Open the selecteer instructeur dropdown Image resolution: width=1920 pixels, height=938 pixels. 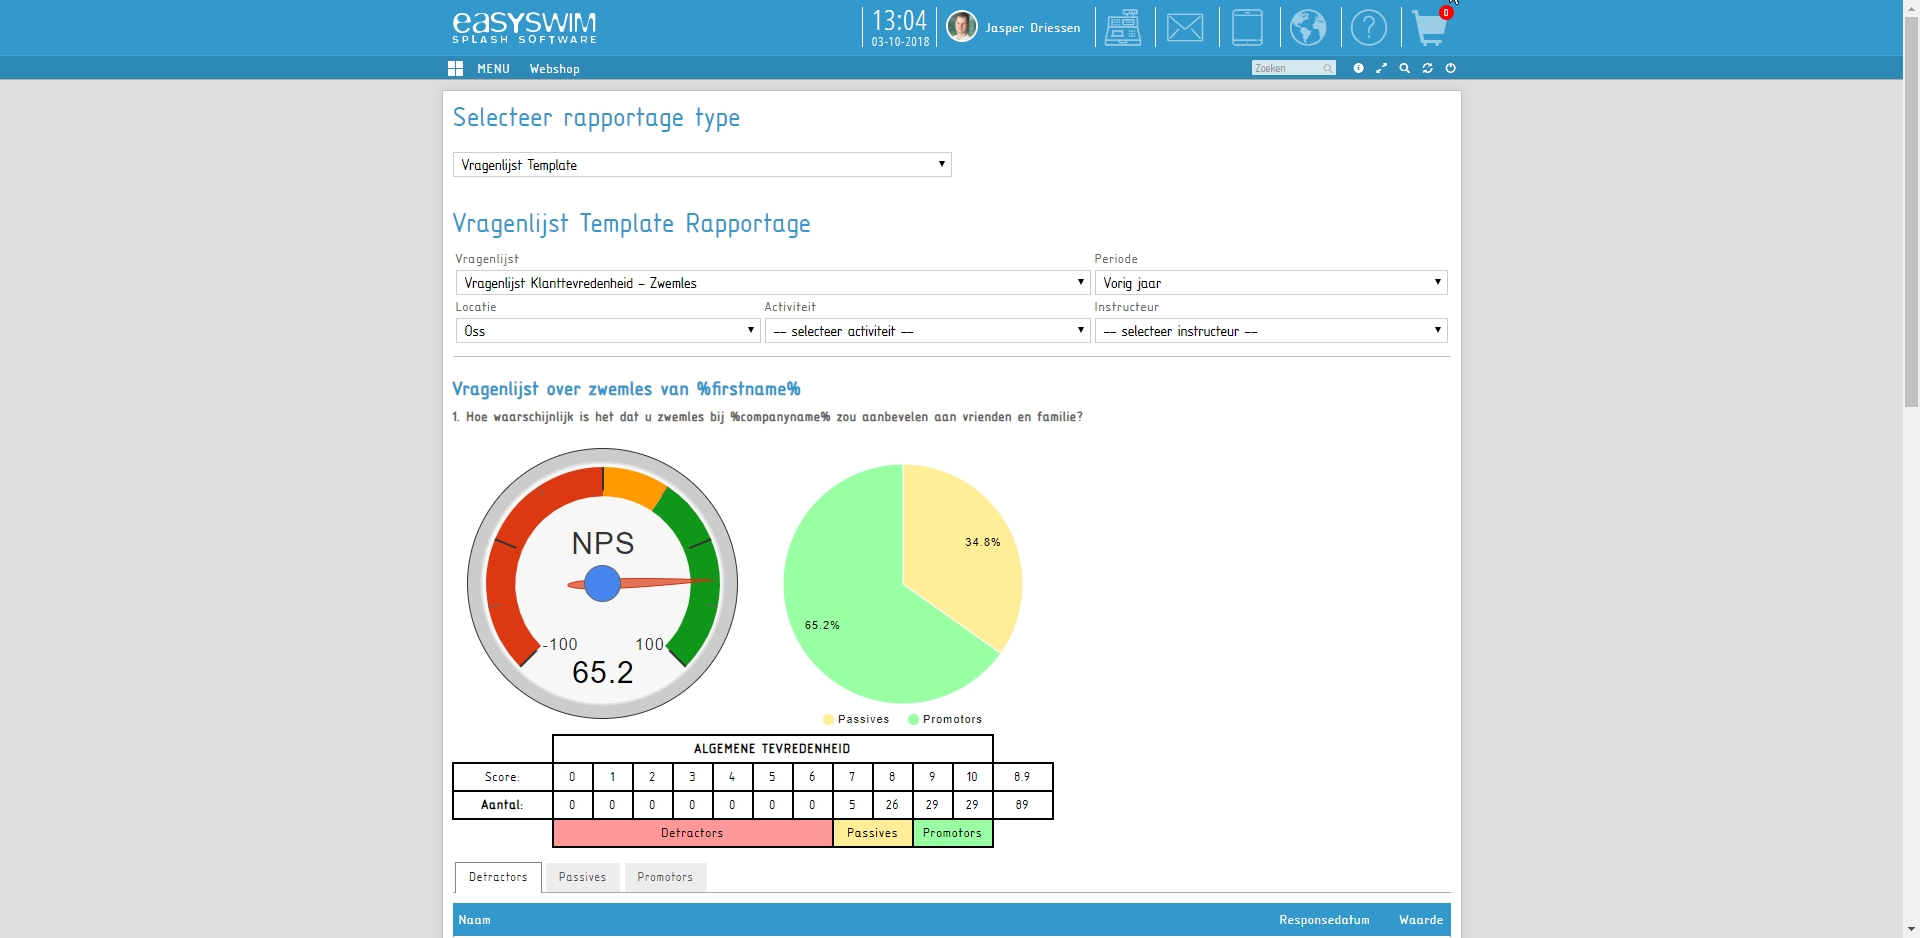[1270, 331]
